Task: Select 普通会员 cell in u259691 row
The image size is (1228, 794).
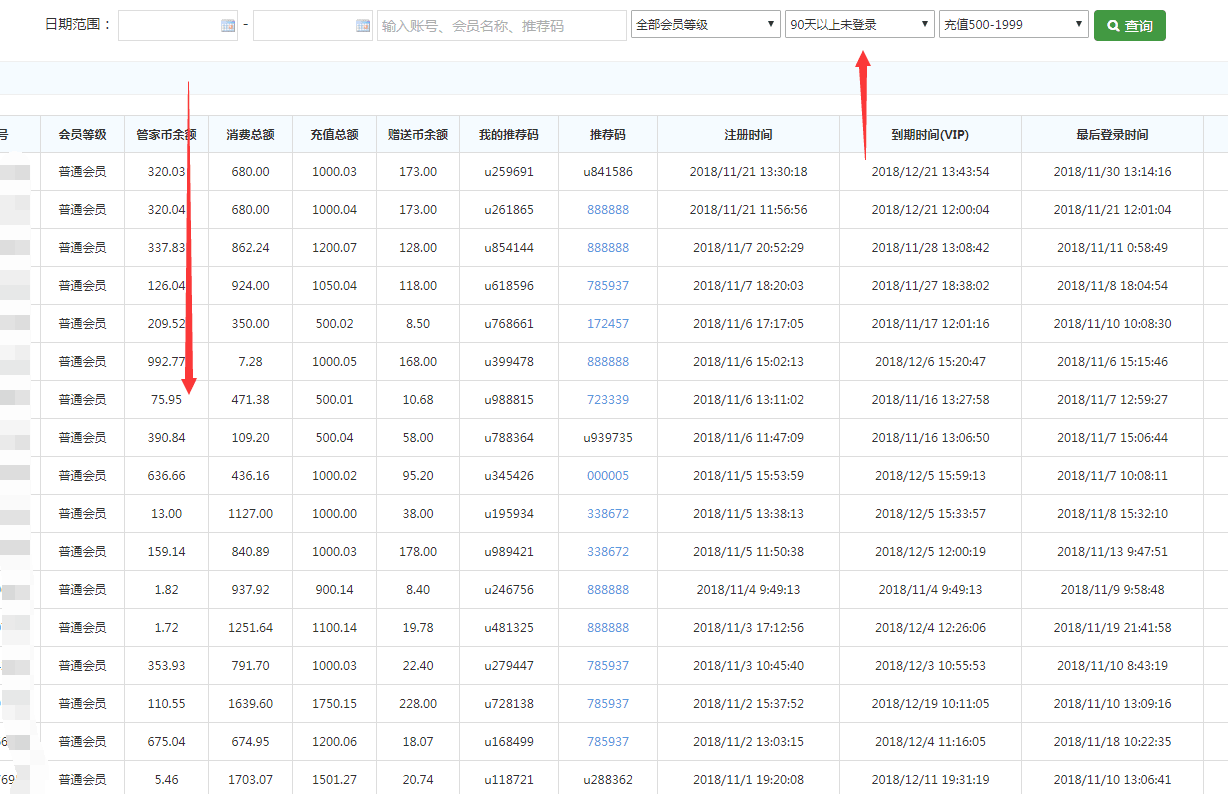Action: 82,172
